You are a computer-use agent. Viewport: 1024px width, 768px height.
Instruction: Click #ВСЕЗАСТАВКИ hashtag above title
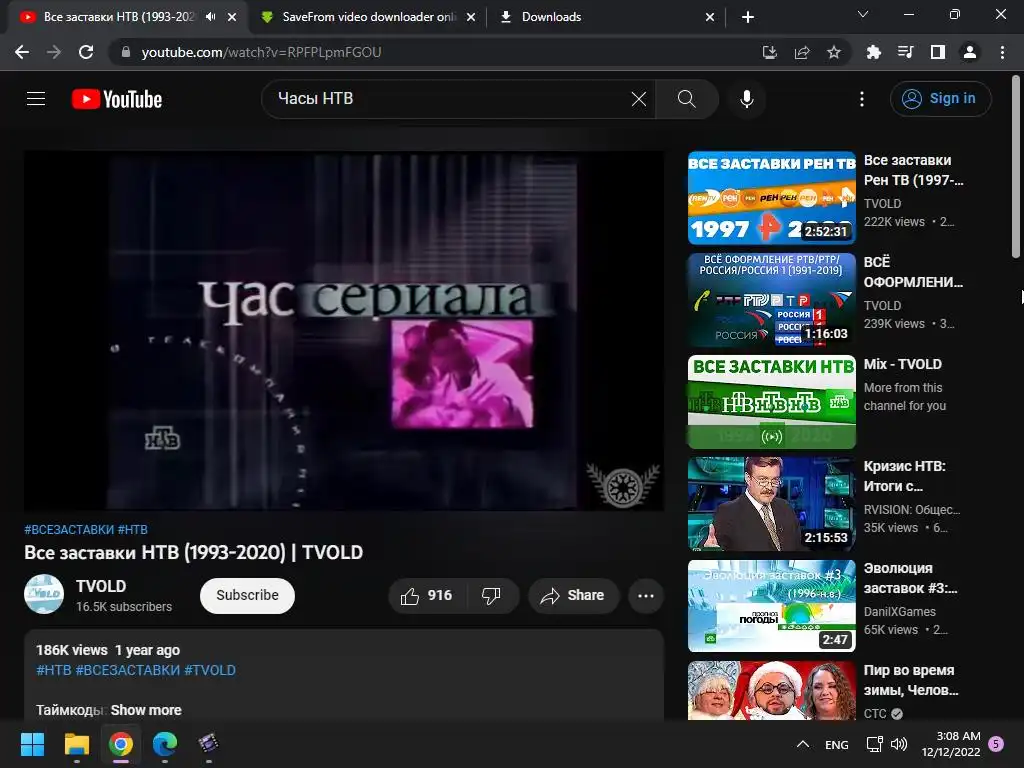click(69, 530)
